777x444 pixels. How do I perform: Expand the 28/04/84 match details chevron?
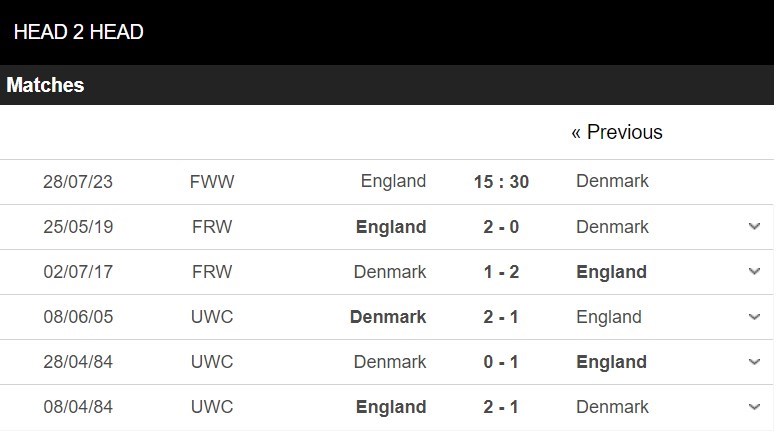754,362
